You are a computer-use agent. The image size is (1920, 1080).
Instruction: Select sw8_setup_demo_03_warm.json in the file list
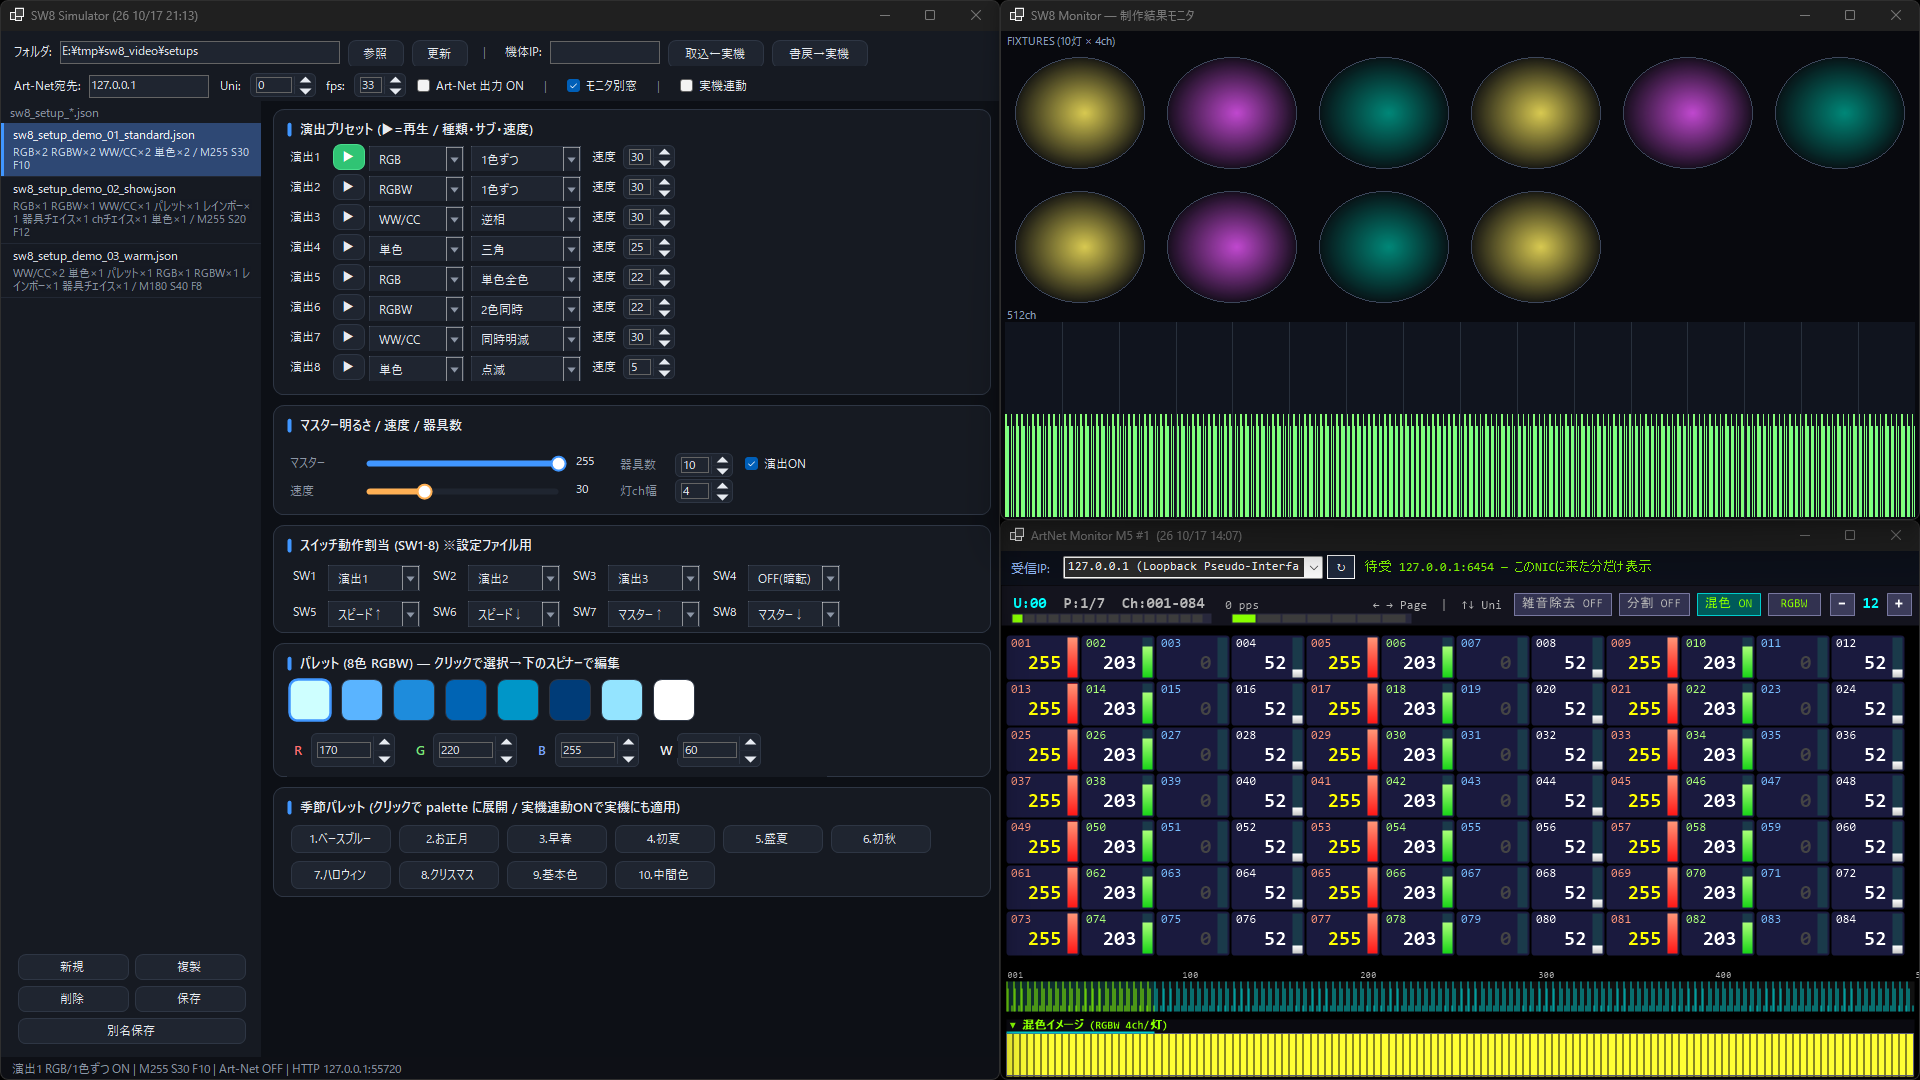[131, 271]
